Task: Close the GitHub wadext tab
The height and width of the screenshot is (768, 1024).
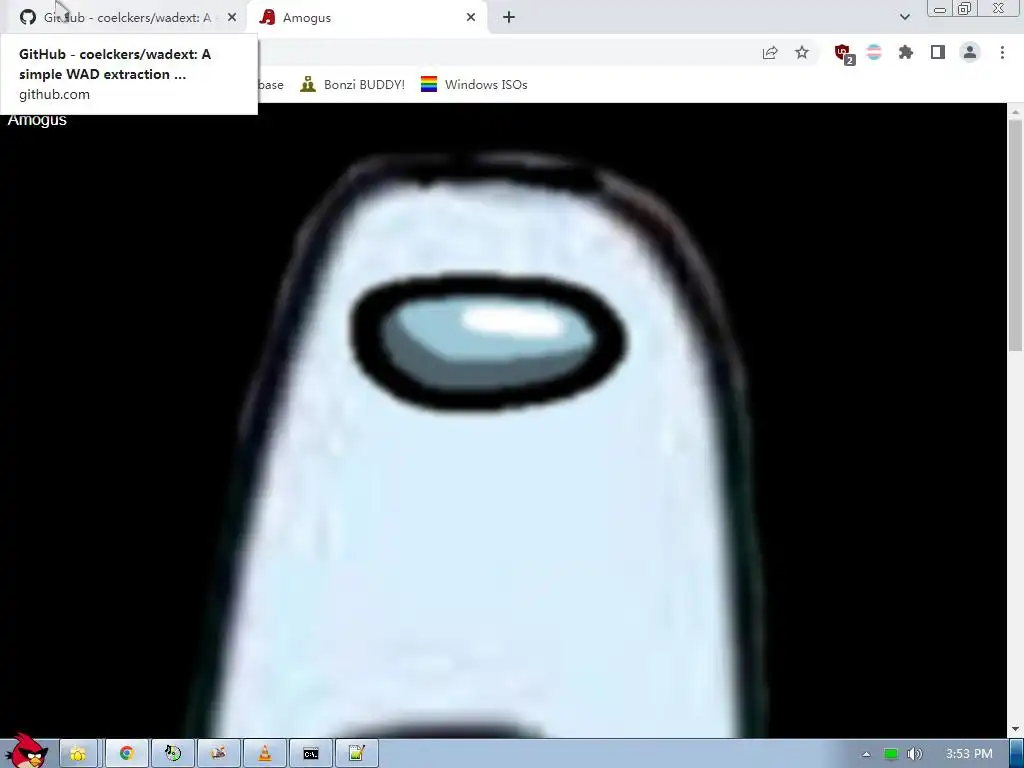Action: coord(232,18)
